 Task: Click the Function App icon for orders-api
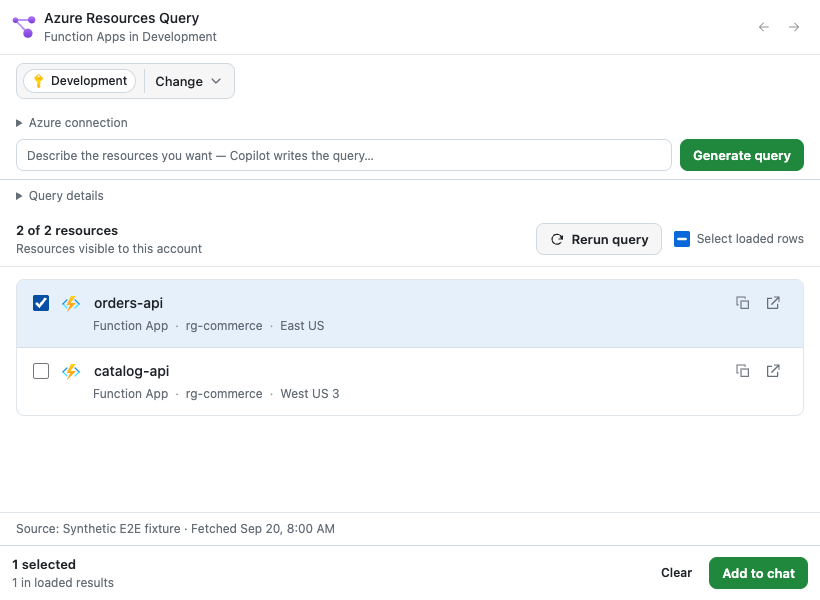pyautogui.click(x=71, y=303)
